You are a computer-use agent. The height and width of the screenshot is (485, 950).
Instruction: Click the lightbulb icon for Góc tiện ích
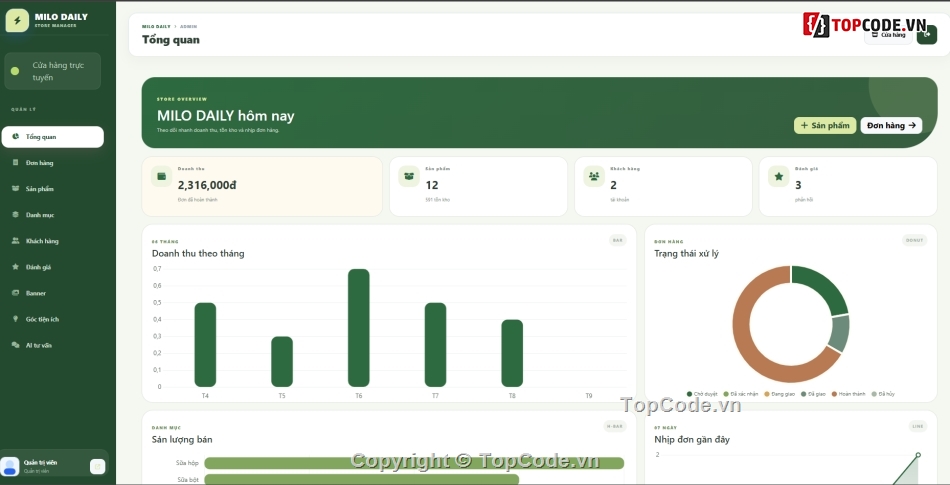coord(15,319)
